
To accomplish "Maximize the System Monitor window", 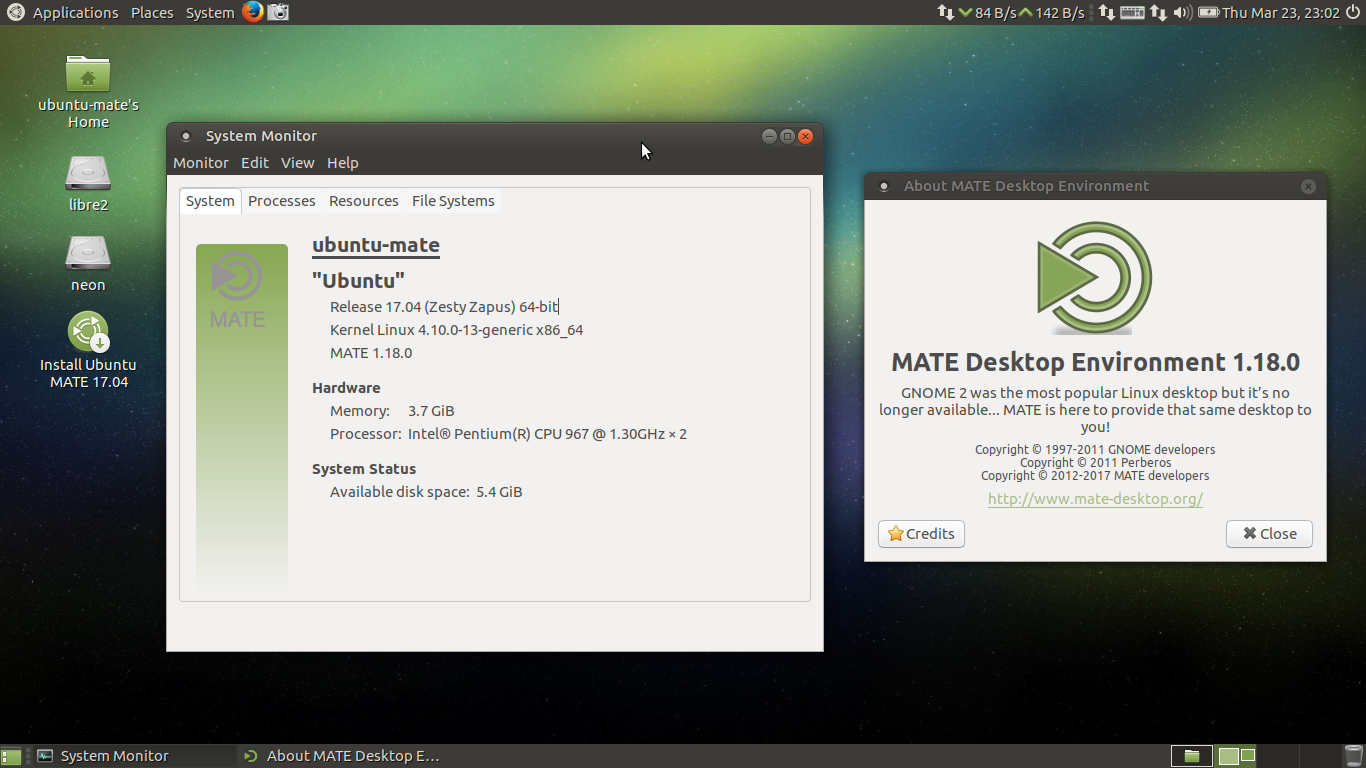I will coord(787,136).
